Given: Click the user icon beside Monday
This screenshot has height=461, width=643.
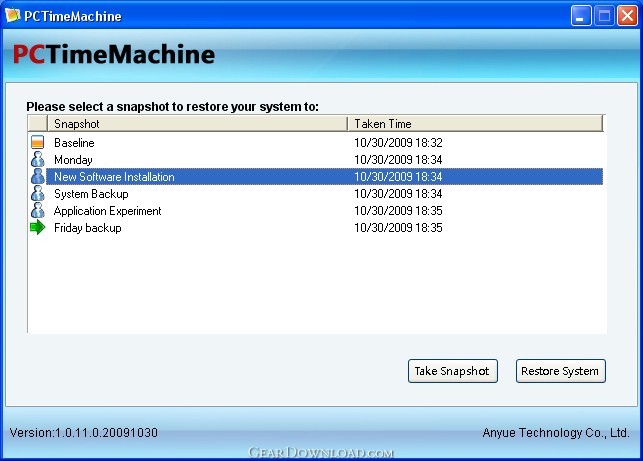Looking at the screenshot, I should coord(37,159).
